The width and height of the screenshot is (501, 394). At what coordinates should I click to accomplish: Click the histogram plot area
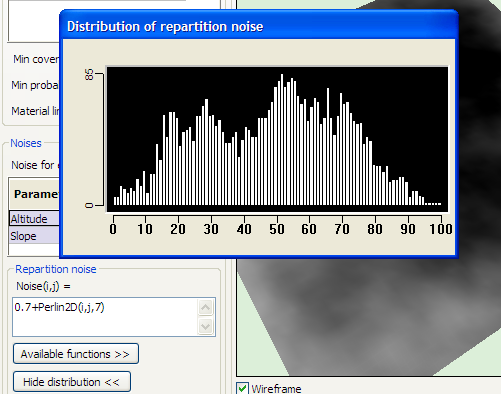coord(277,139)
